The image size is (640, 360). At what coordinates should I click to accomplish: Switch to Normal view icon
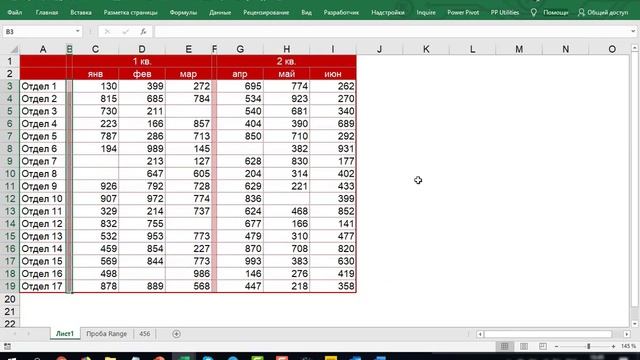(504, 346)
